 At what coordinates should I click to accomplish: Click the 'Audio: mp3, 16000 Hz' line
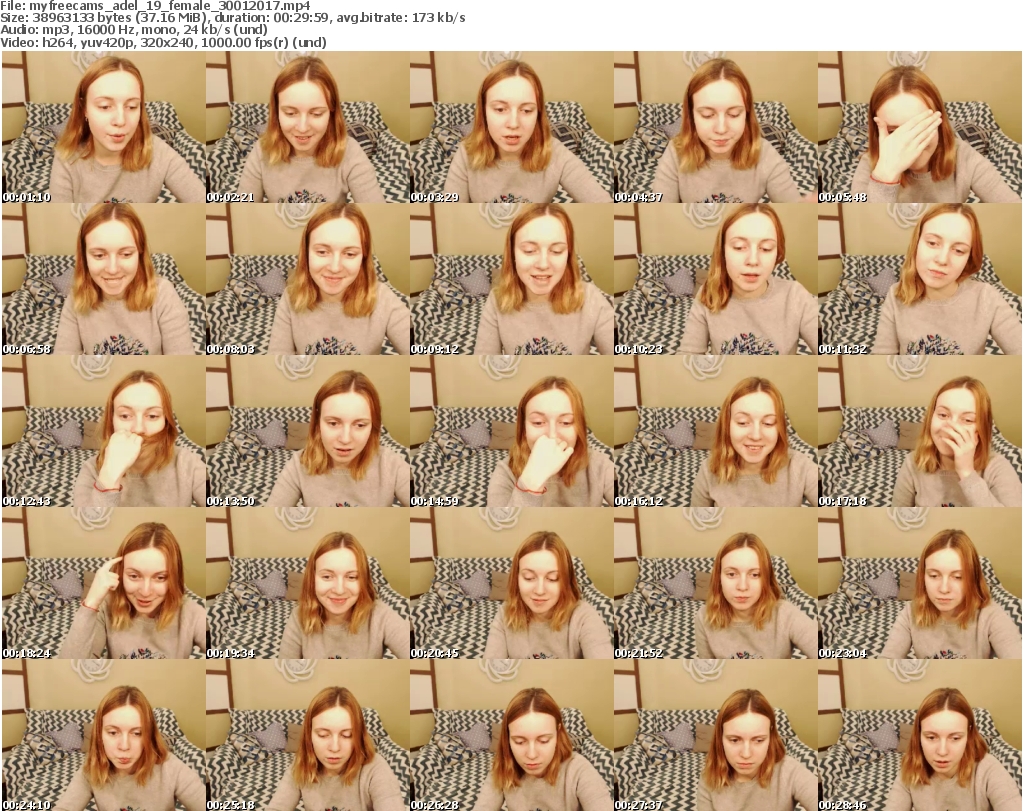click(134, 30)
